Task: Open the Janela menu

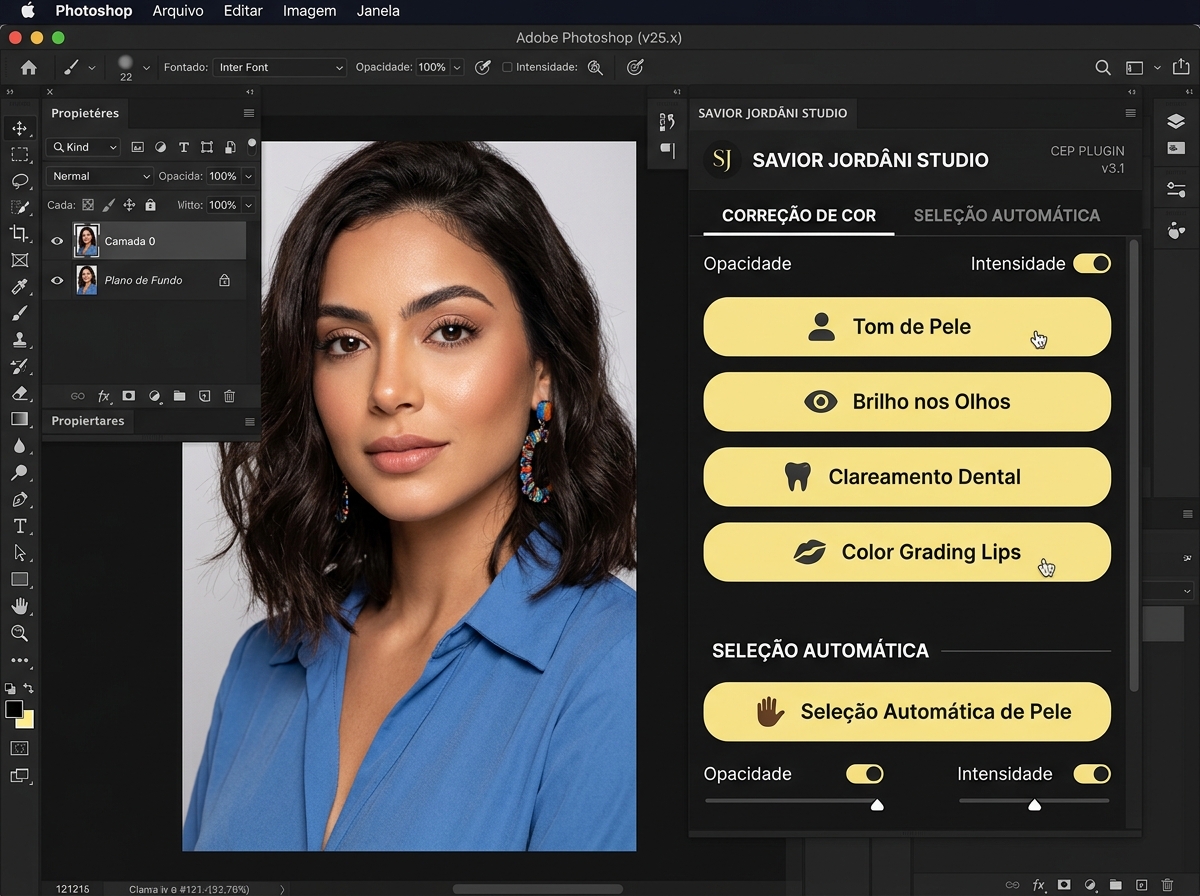Action: [378, 11]
